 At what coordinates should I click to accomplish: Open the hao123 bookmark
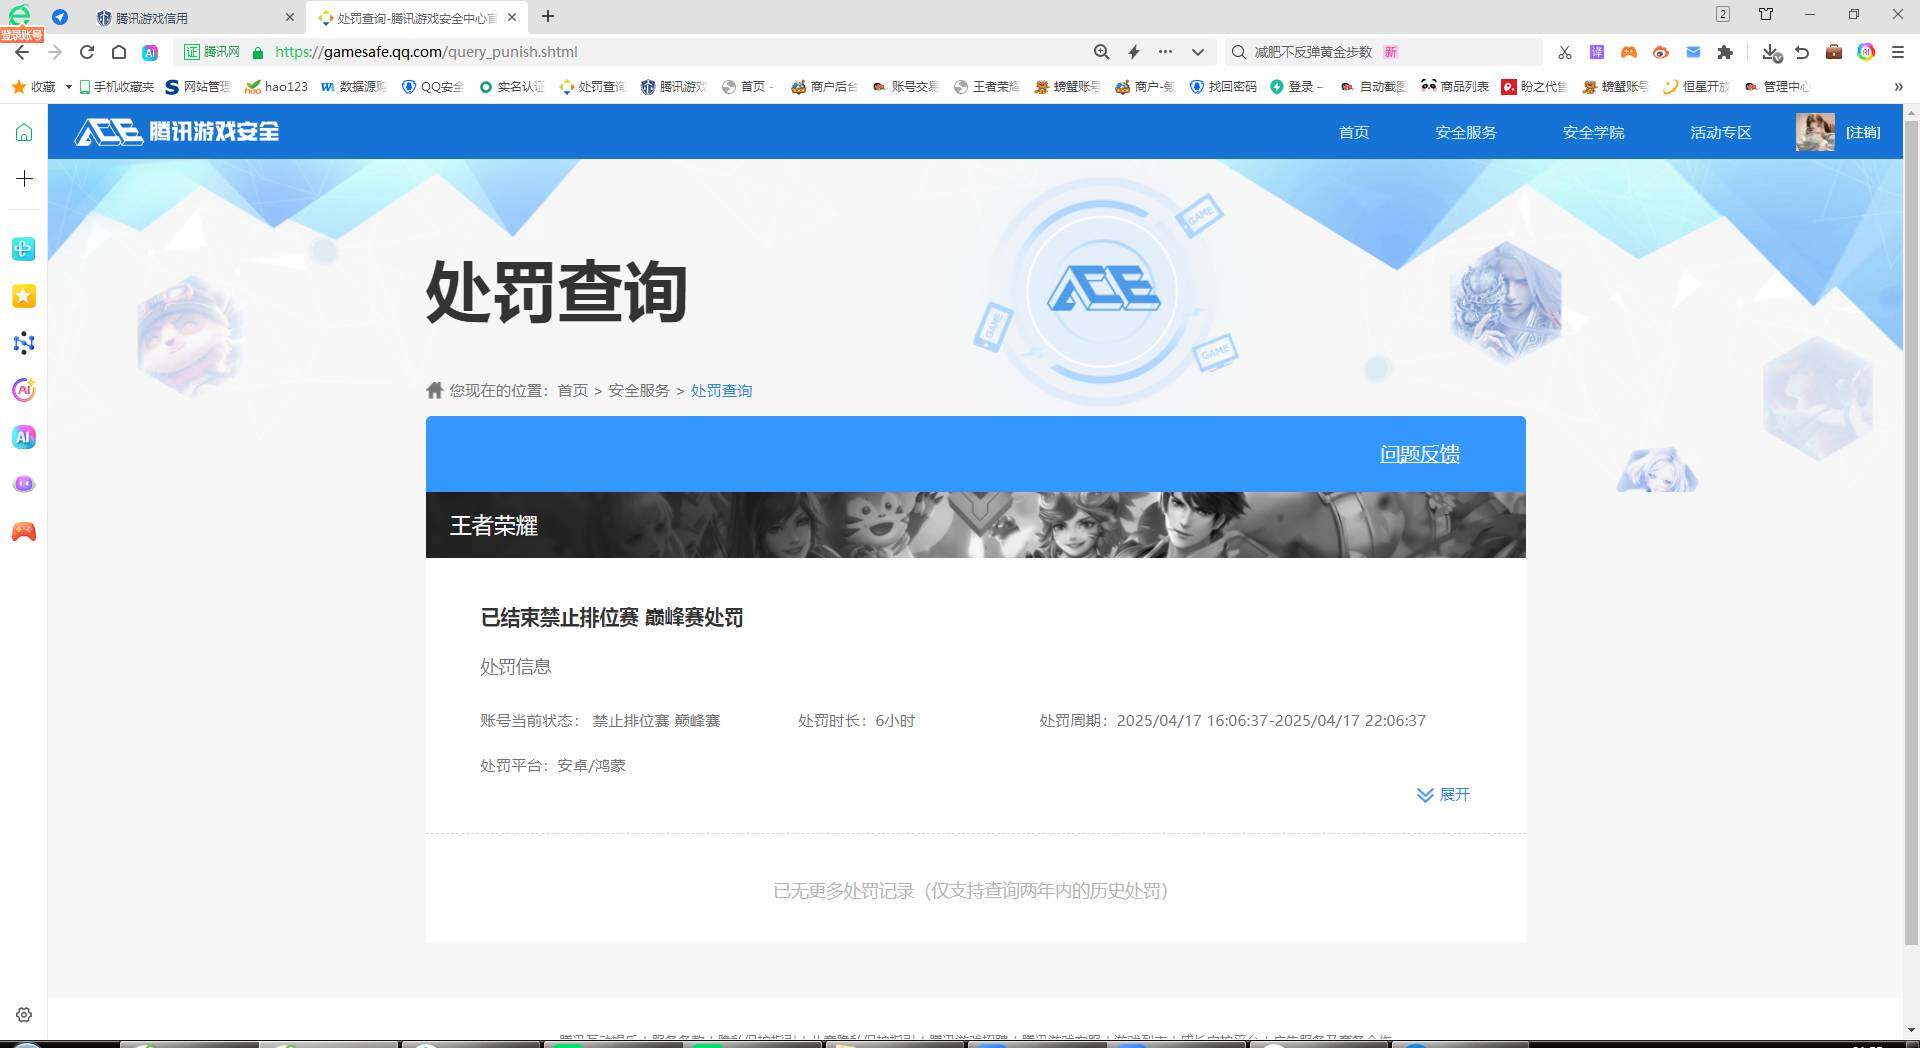(276, 87)
